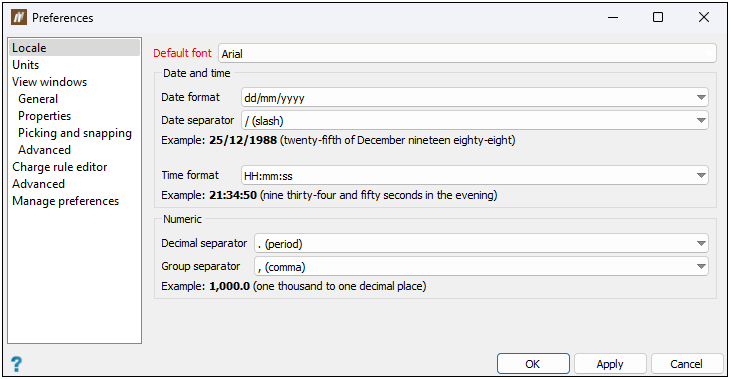The image size is (731, 379).
Task: Expand the Decimal separator dropdown
Action: point(481,243)
